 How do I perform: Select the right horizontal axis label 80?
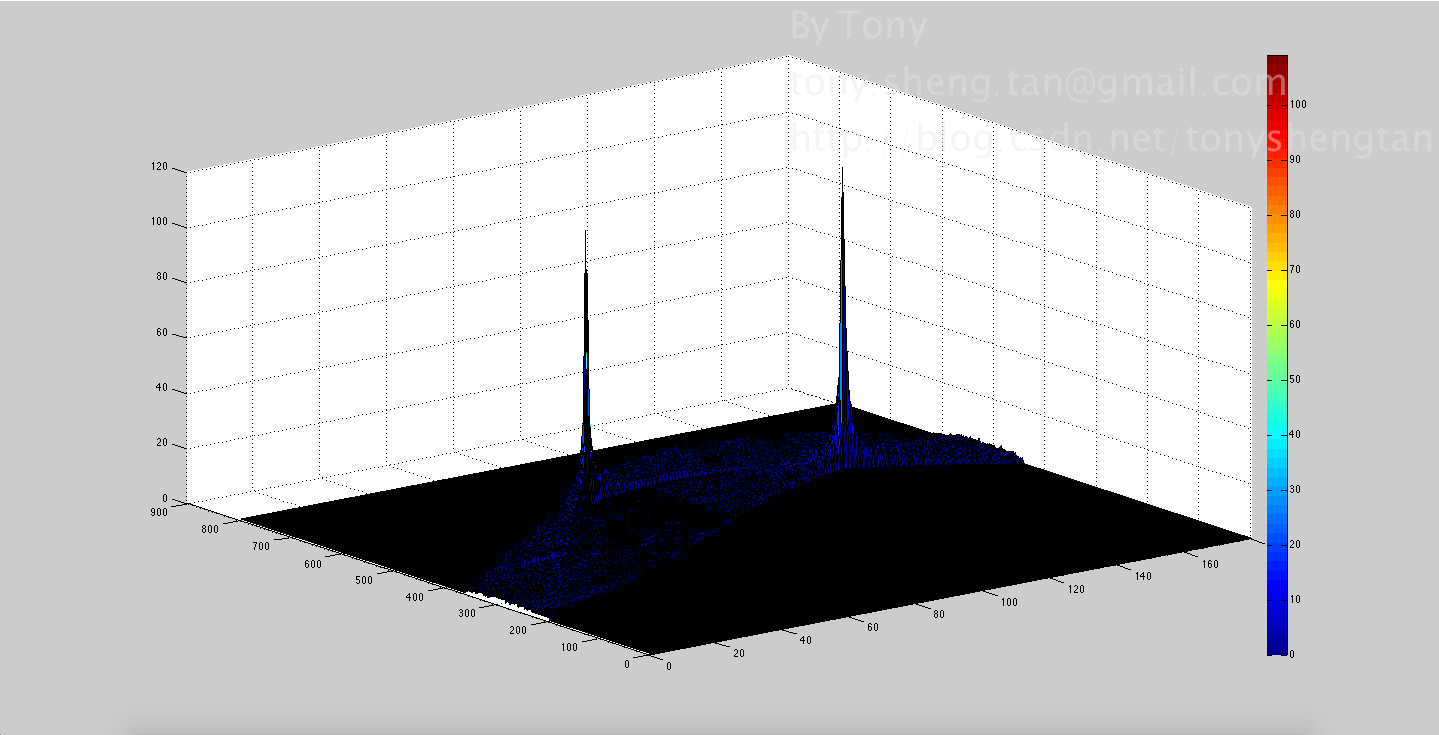(938, 614)
